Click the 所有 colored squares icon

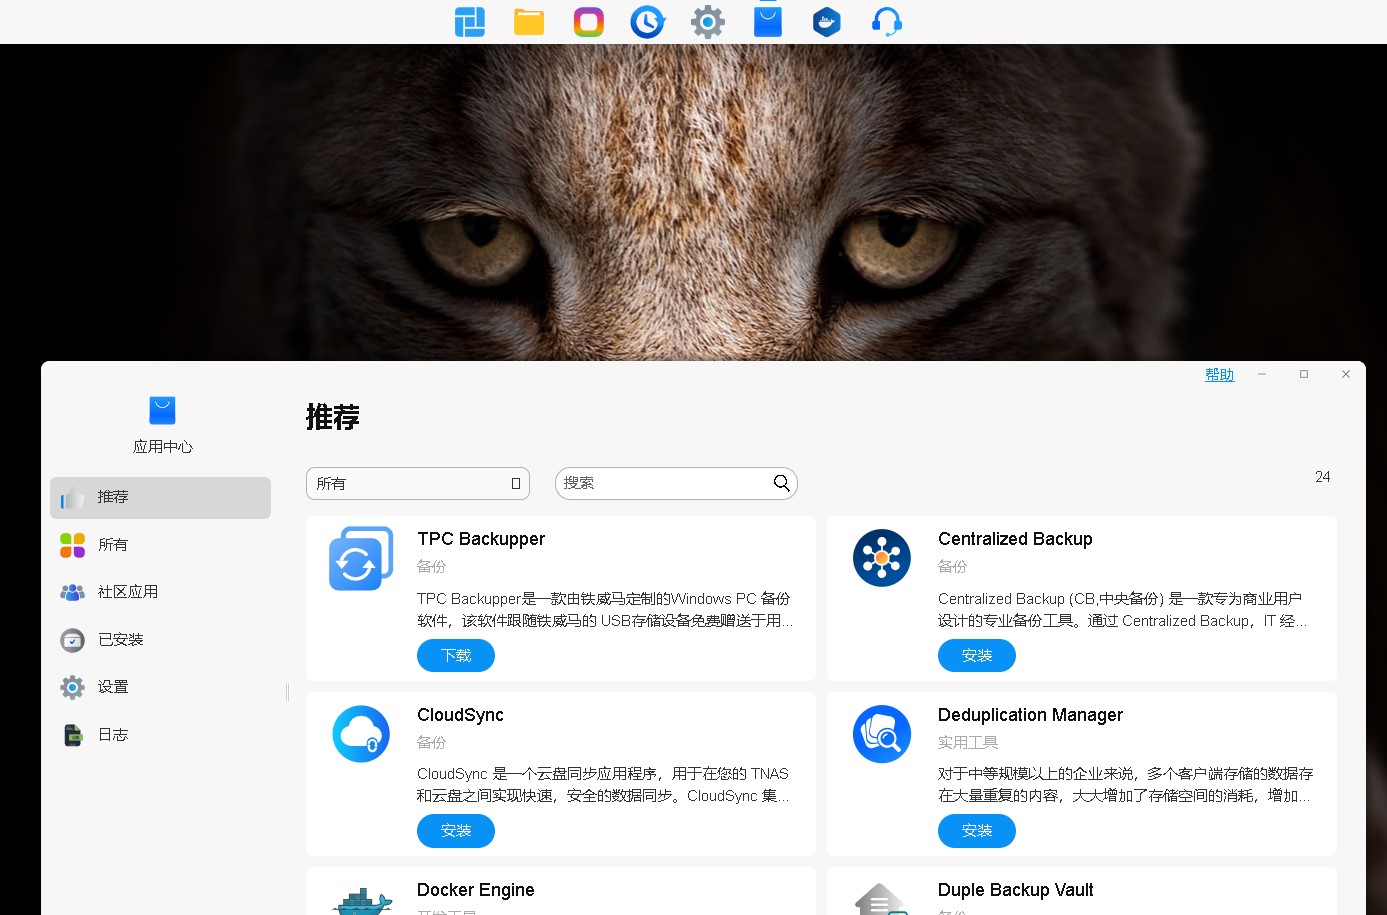[72, 545]
